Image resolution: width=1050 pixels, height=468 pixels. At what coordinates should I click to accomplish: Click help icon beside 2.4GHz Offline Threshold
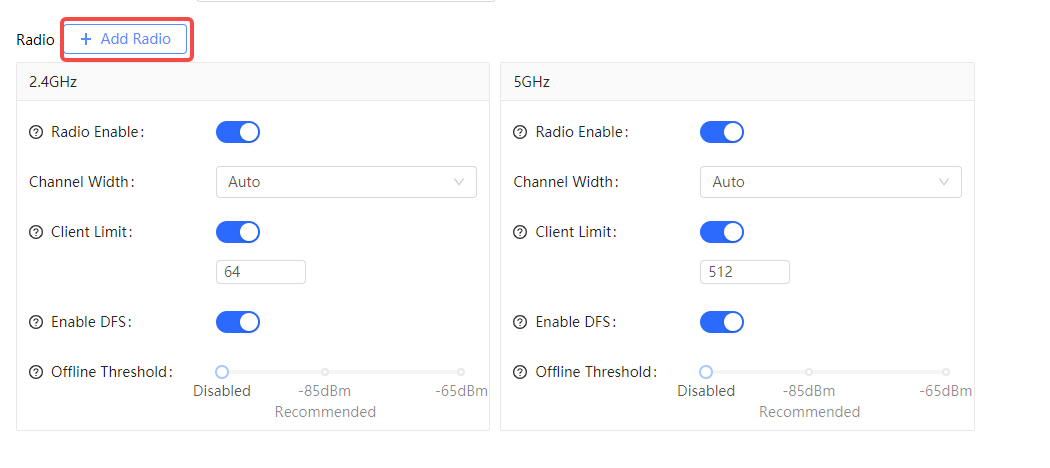coord(37,372)
